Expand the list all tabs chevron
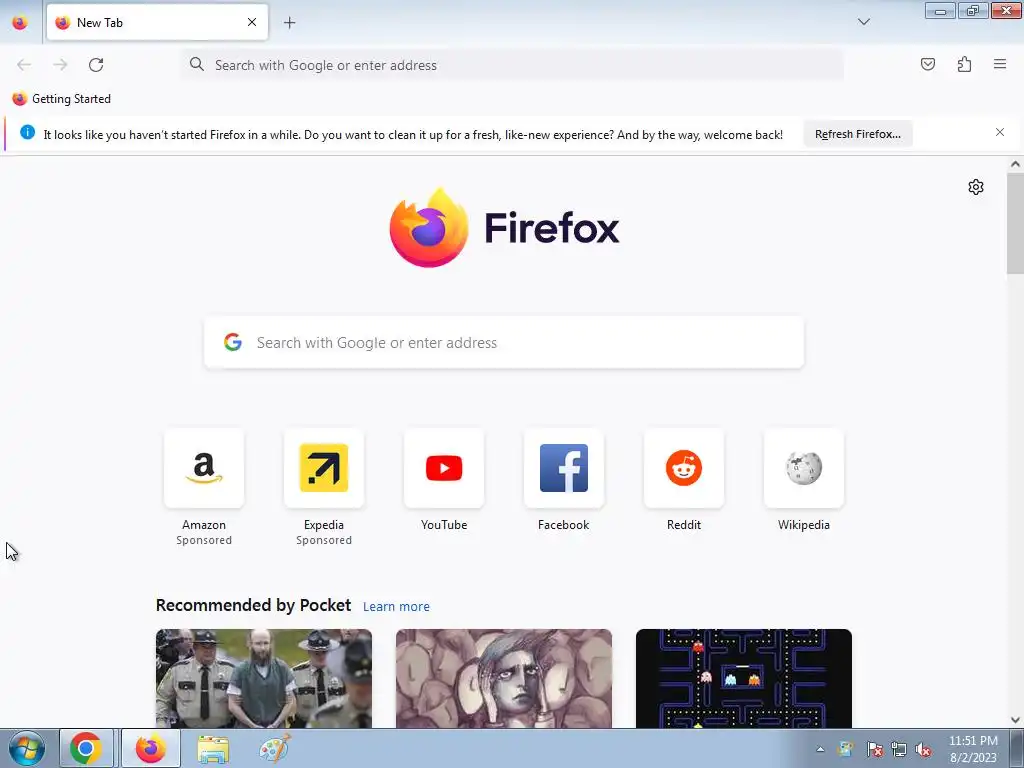The width and height of the screenshot is (1024, 768). tap(863, 22)
